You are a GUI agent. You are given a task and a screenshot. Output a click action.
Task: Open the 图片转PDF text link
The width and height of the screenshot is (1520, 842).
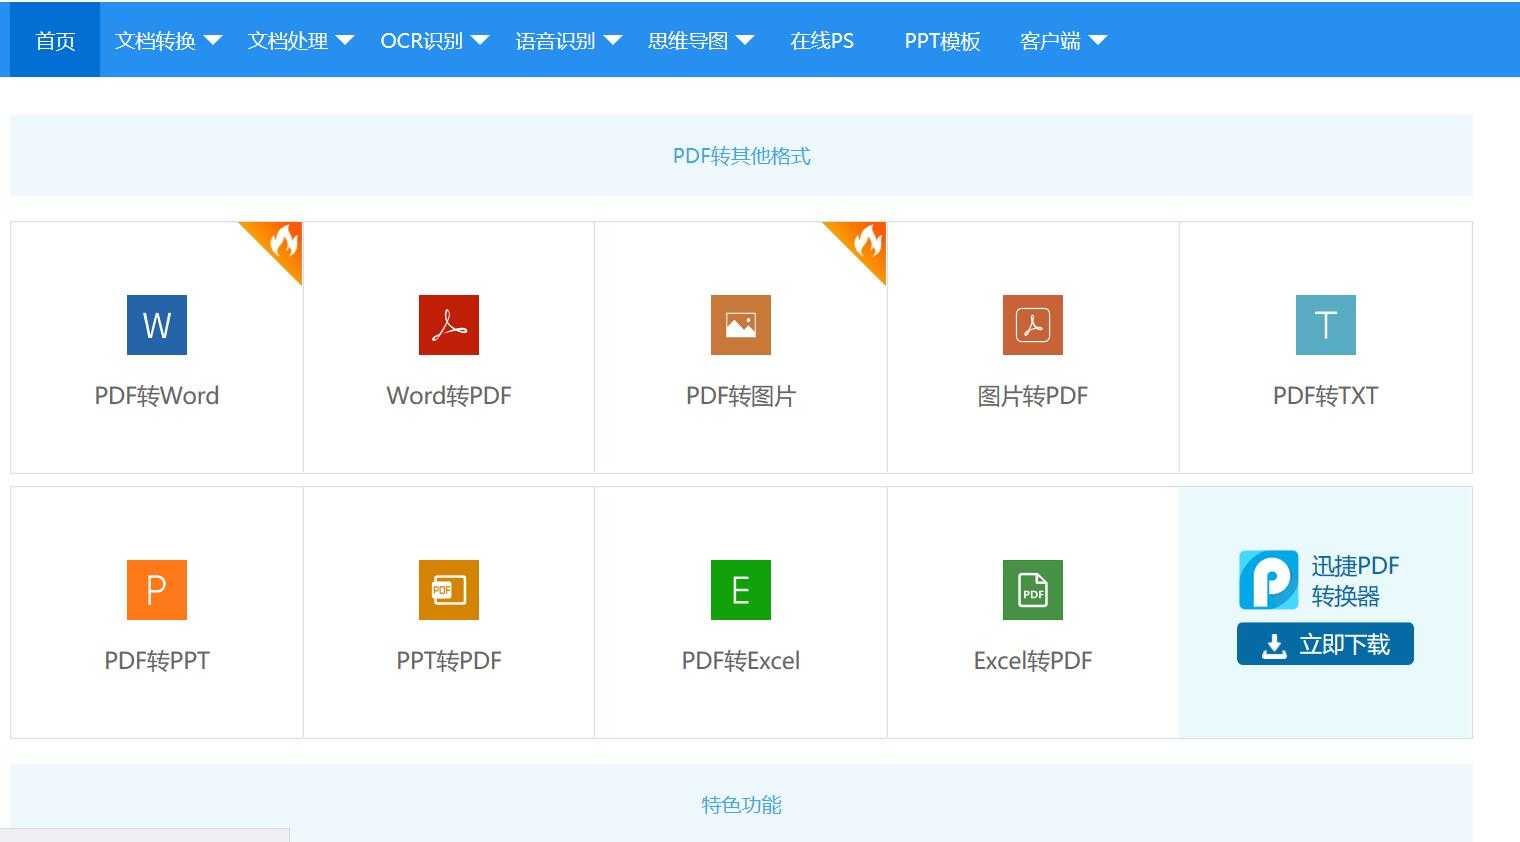[x=1033, y=396]
